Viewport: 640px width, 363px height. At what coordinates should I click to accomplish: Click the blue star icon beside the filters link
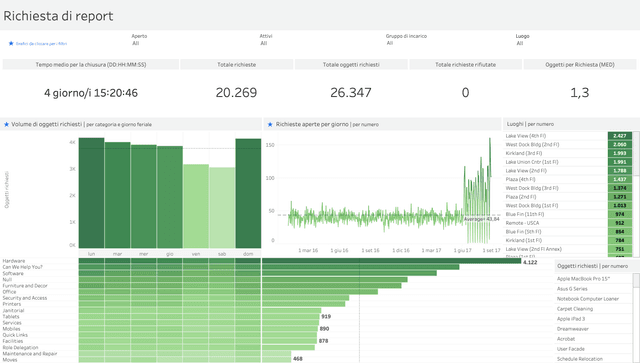click(11, 43)
